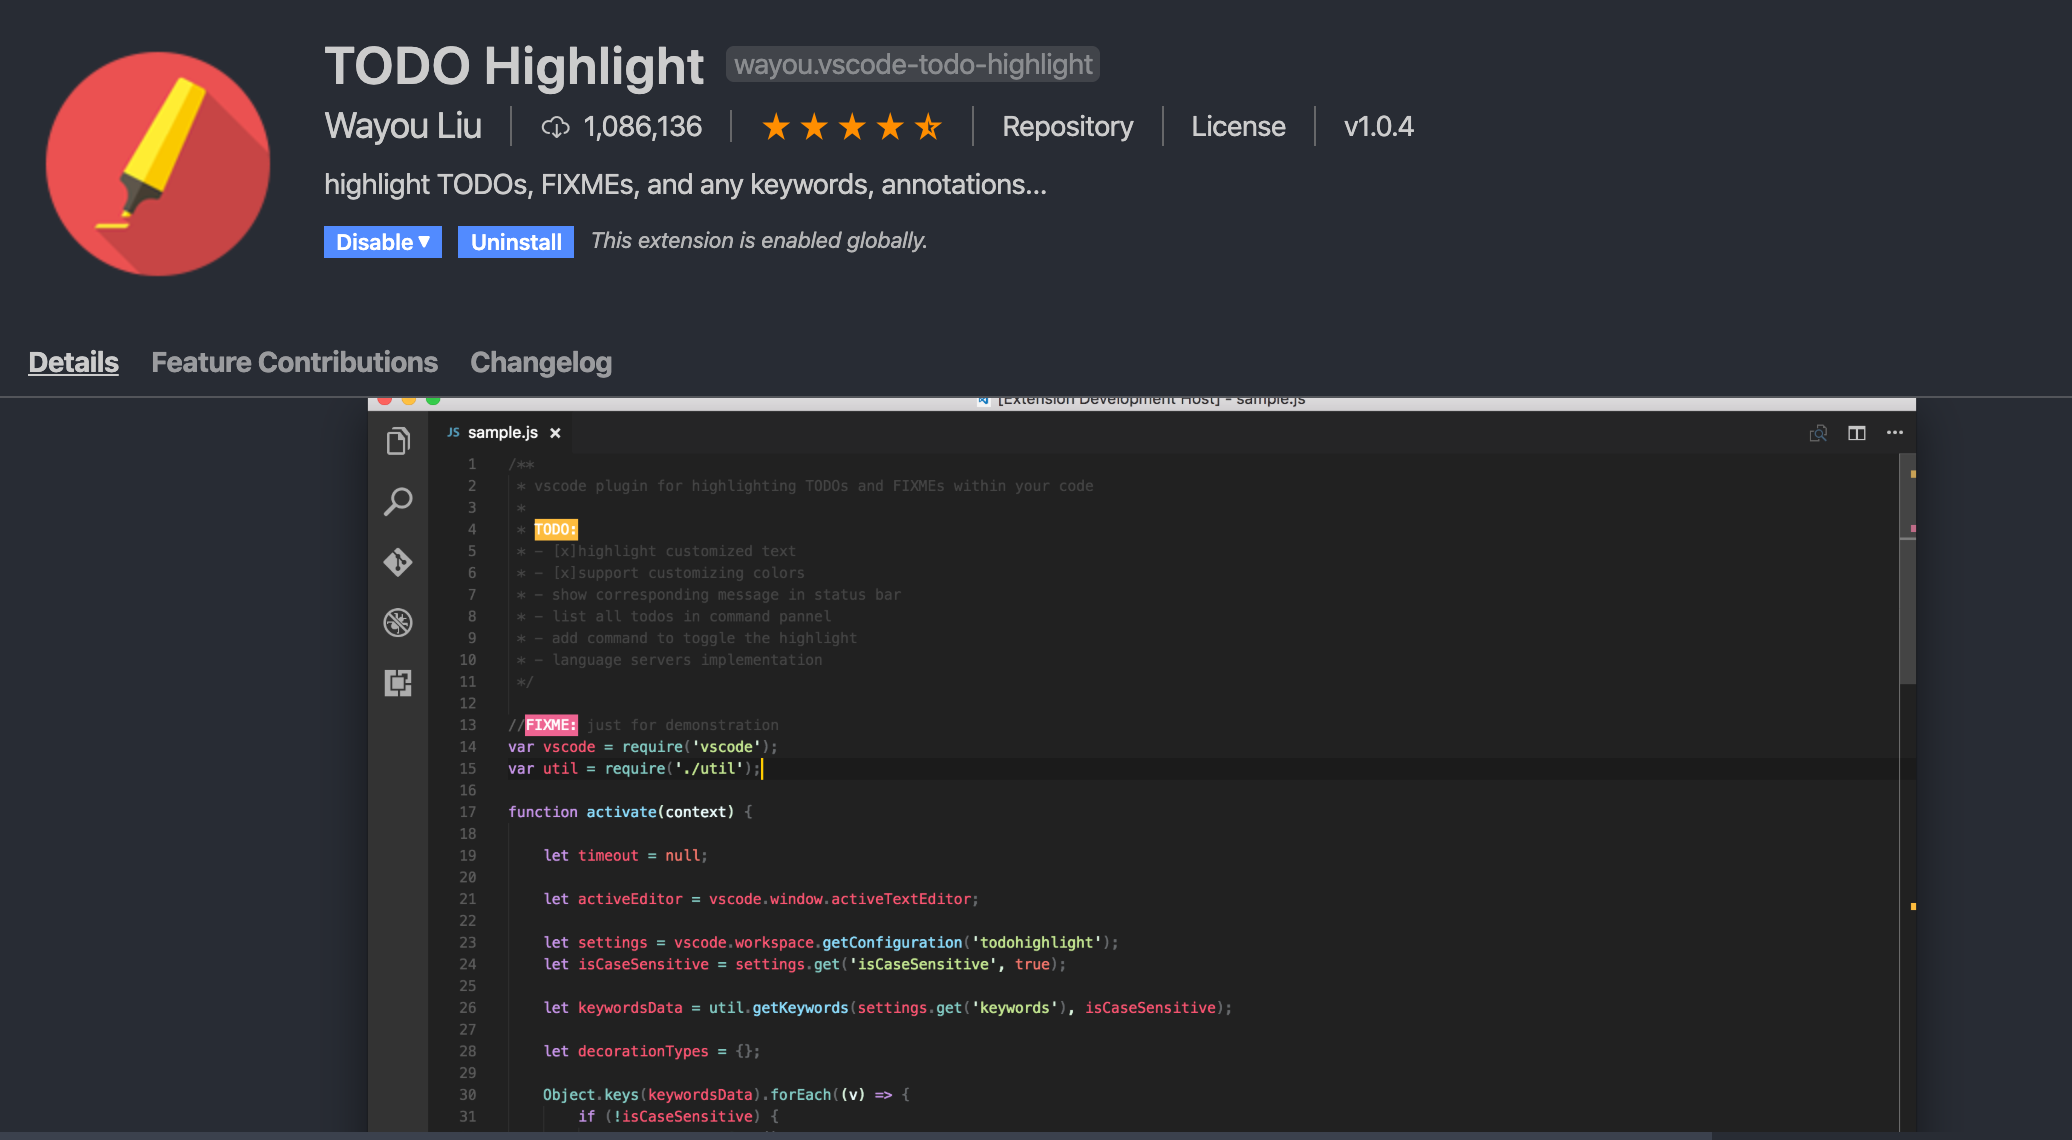Split the editor using the split icon

pyautogui.click(x=1856, y=432)
